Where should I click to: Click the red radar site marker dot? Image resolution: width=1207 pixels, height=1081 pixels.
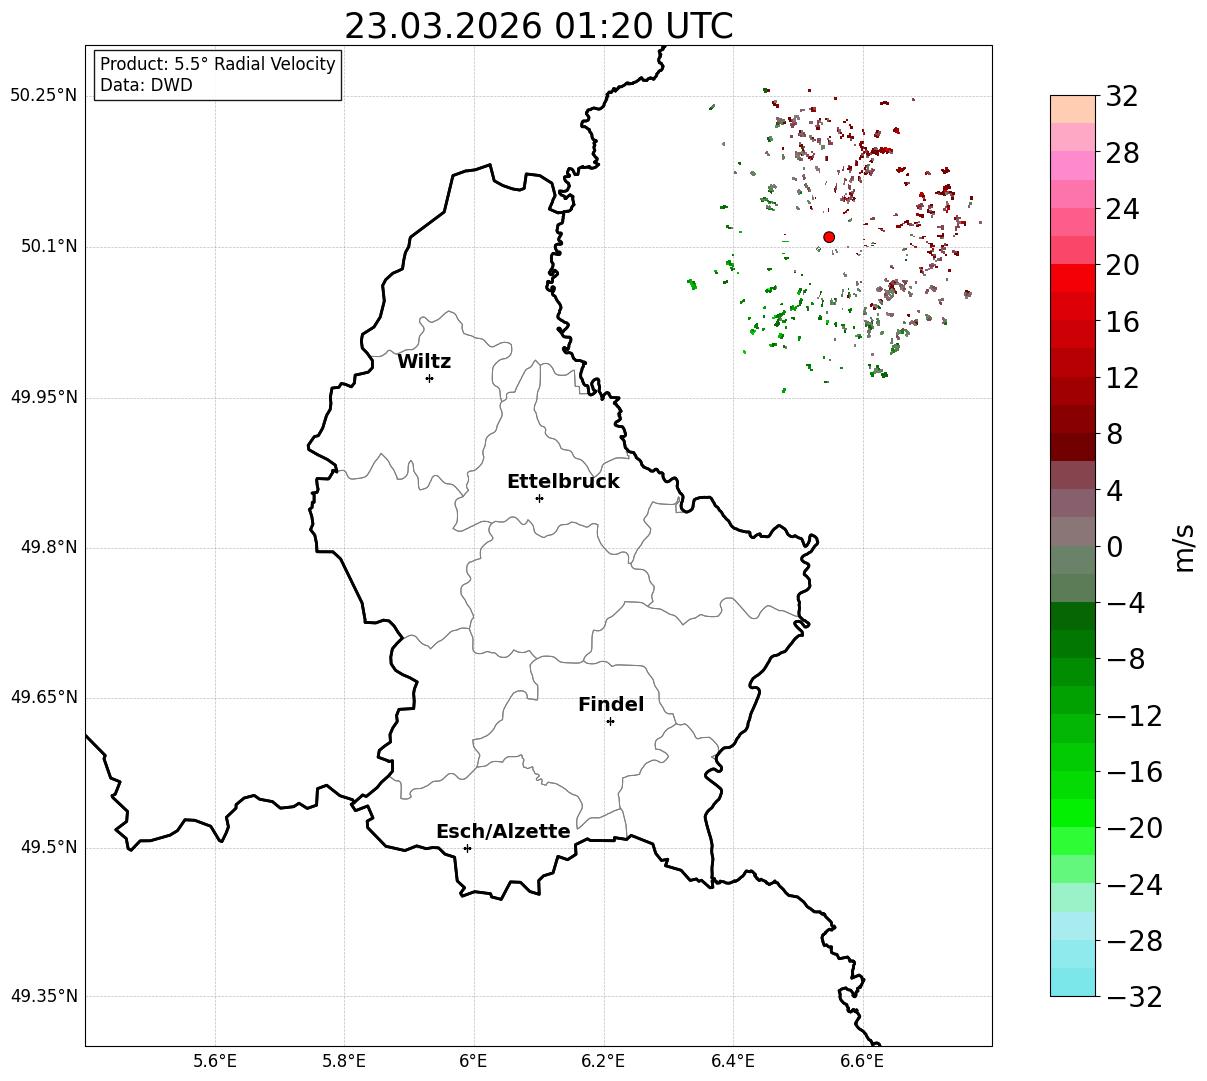click(829, 237)
